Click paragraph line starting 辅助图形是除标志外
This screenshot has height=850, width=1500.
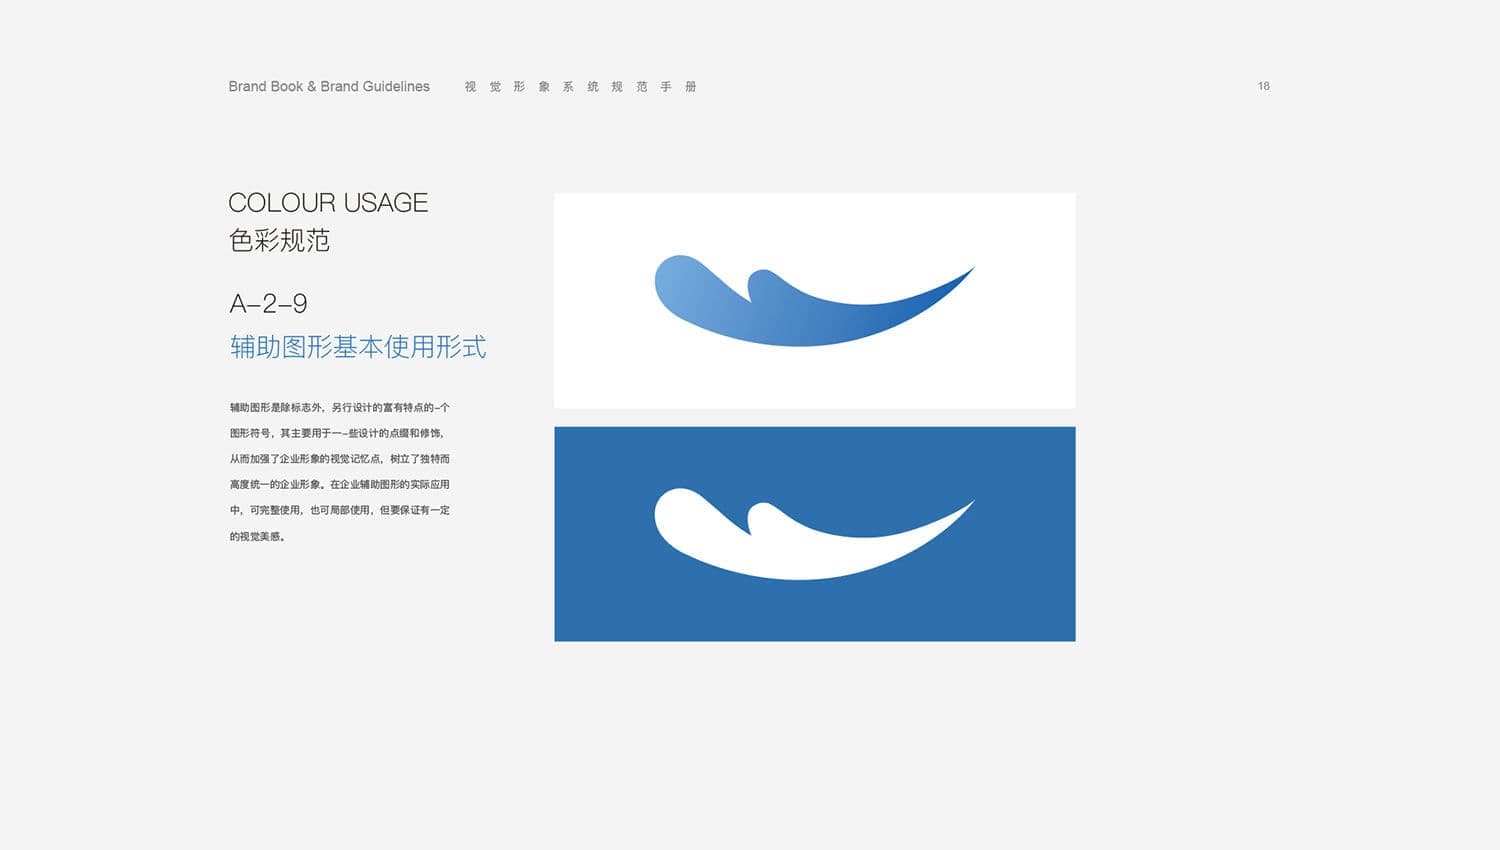pyautogui.click(x=339, y=408)
